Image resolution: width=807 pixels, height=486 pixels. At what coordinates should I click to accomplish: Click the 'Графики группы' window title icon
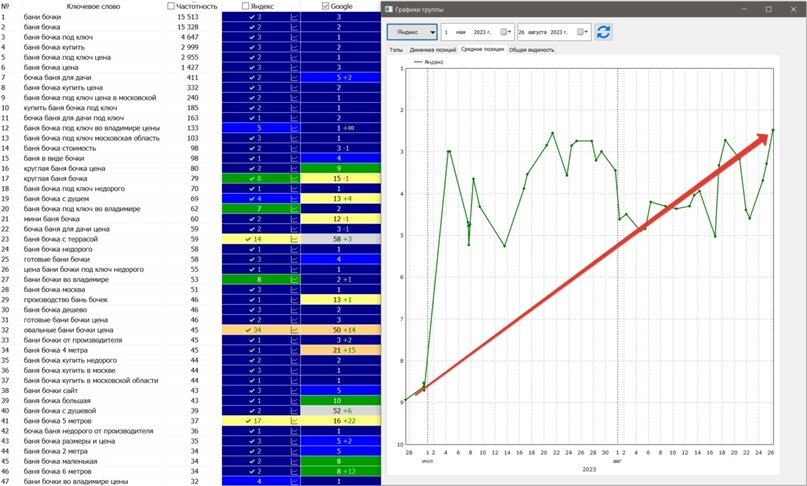(x=389, y=9)
